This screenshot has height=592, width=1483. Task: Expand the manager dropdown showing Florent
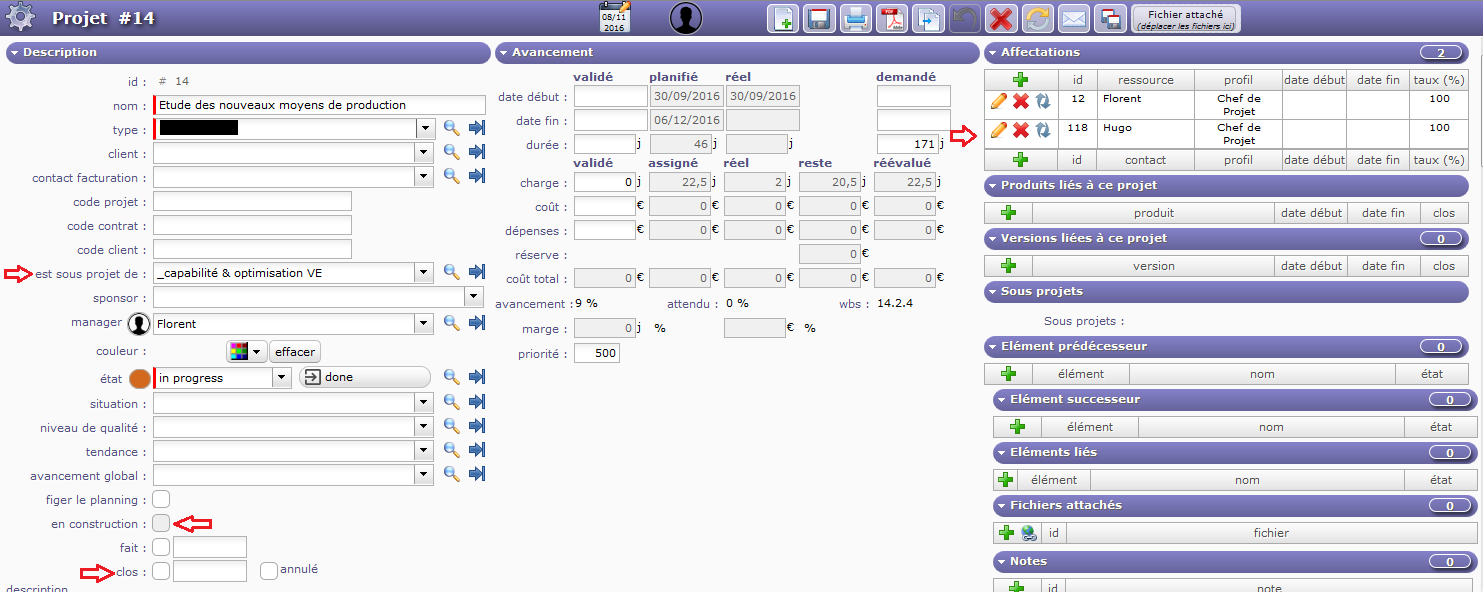[x=424, y=324]
